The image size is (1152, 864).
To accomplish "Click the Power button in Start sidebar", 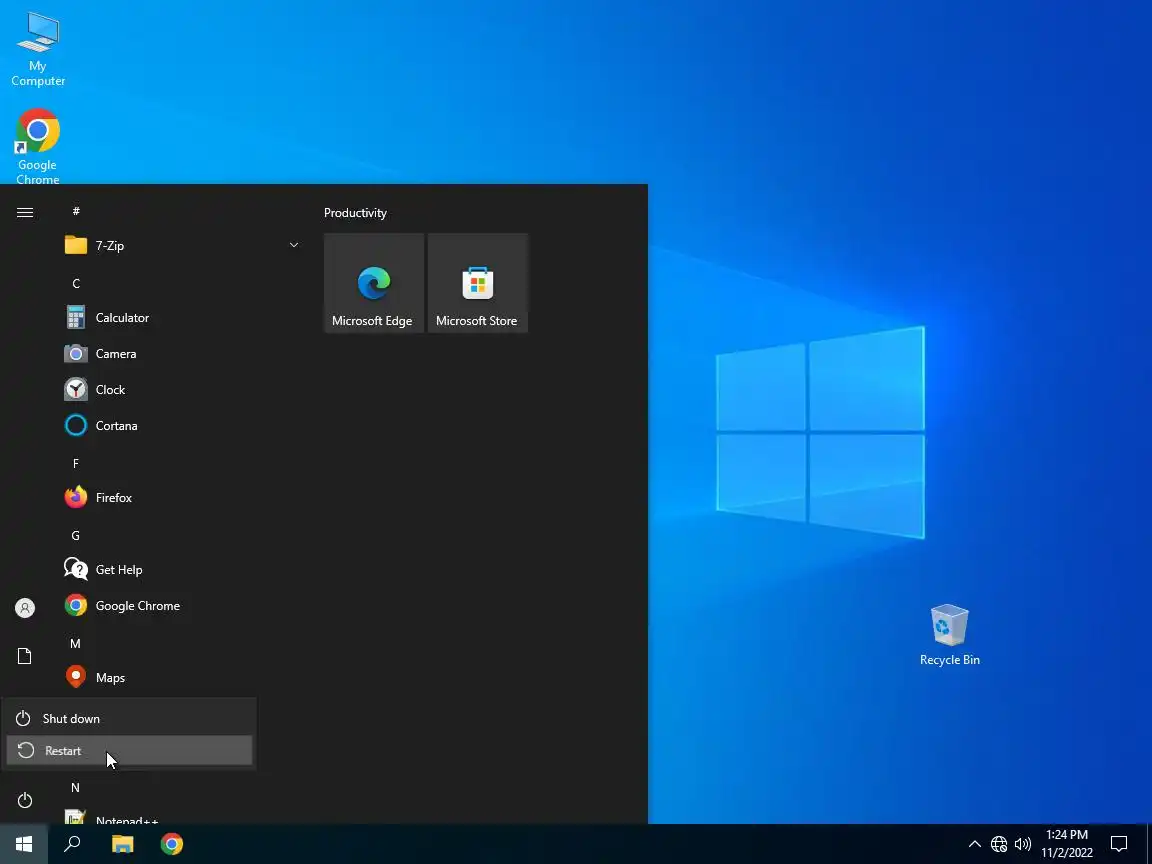I will [x=25, y=800].
